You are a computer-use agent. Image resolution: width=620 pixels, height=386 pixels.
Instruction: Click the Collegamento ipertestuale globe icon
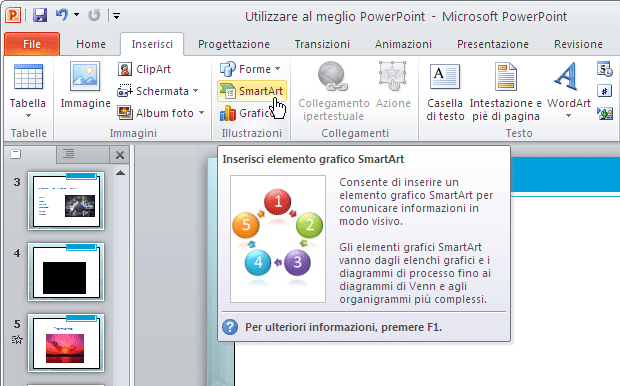[x=333, y=76]
